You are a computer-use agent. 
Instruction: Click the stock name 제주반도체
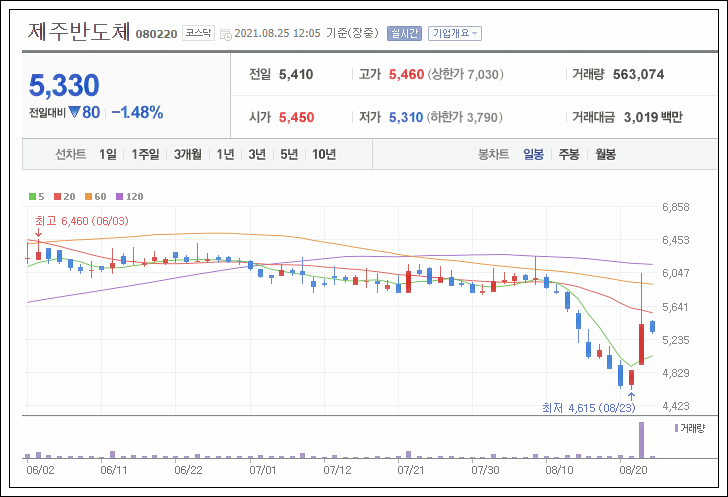click(78, 32)
